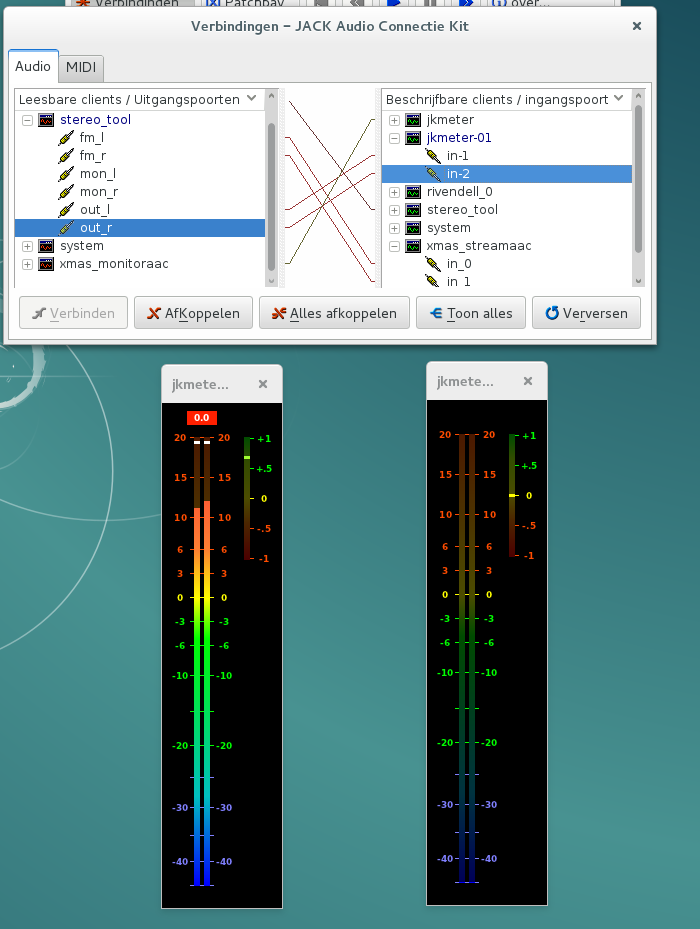700x929 pixels.
Task: Click the Patchbay button in background toolbar
Action: (x=247, y=3)
